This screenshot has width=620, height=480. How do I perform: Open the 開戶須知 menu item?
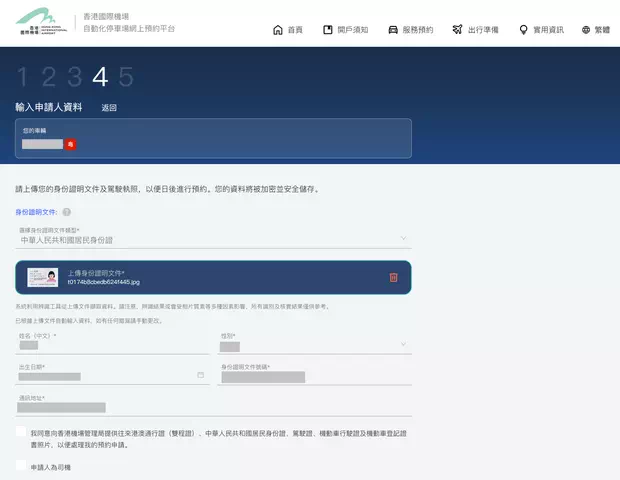tap(346, 30)
